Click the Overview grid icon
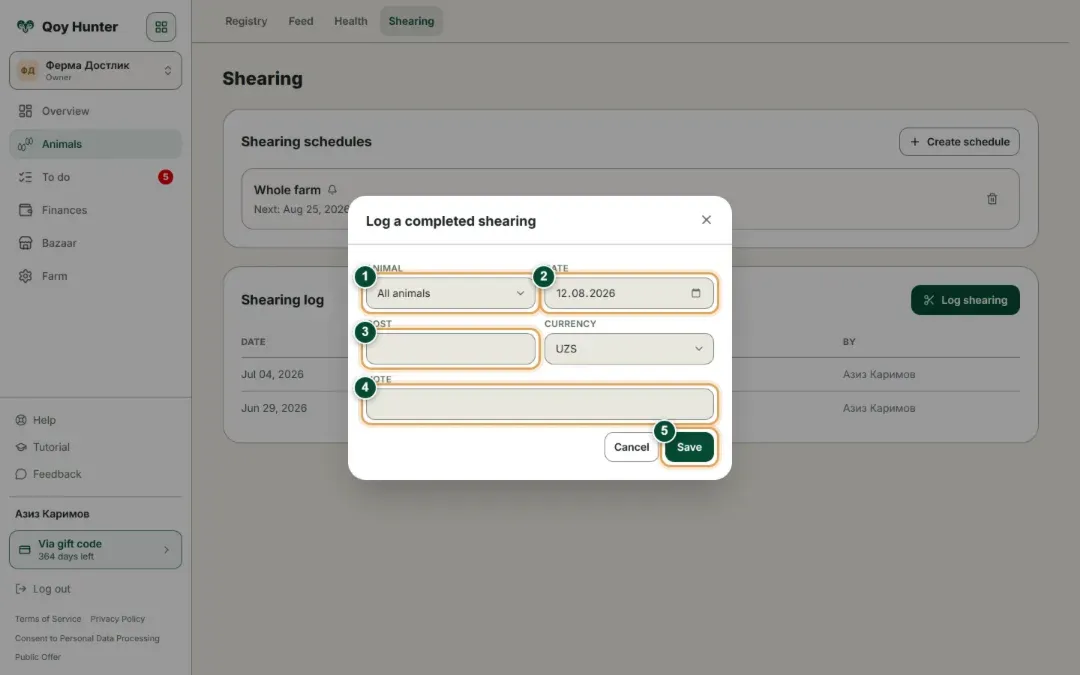This screenshot has width=1080, height=675. (25, 111)
